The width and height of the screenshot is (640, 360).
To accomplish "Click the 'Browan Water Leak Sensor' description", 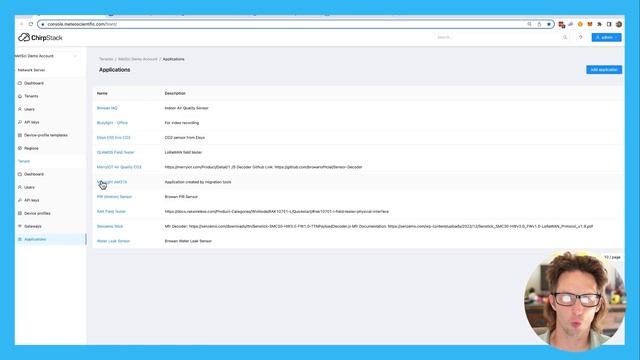I will pos(188,241).
